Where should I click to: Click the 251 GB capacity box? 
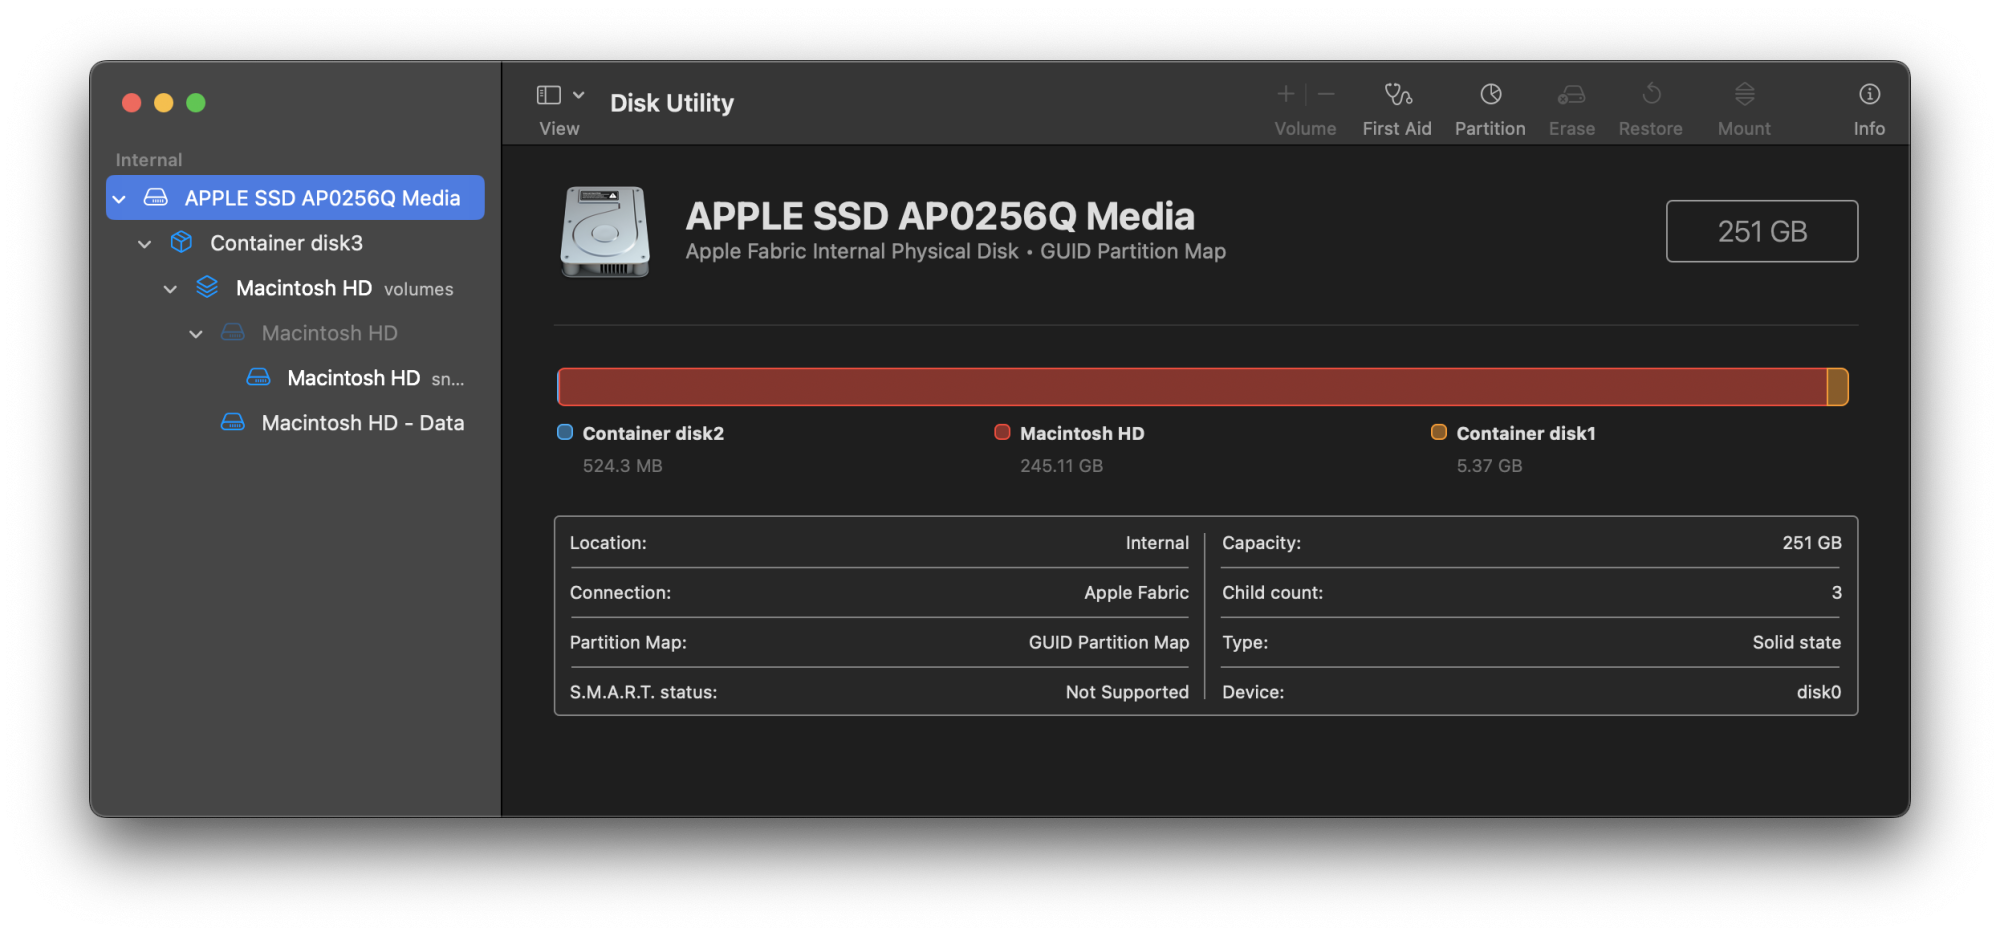pyautogui.click(x=1762, y=231)
